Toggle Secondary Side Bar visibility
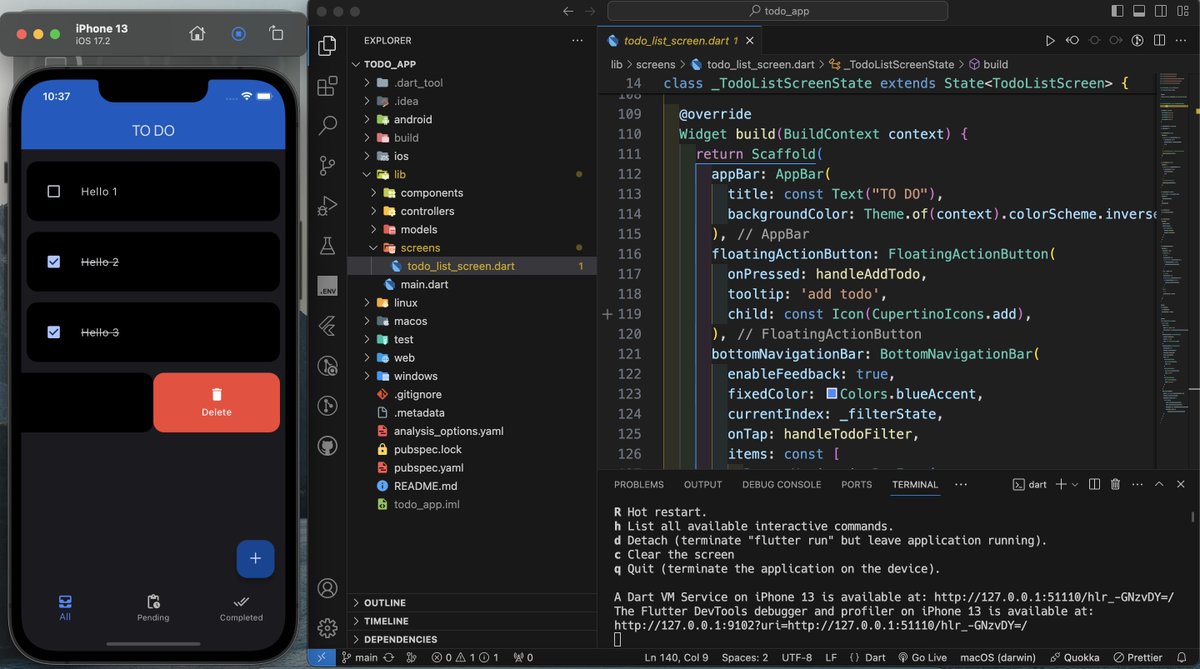 (x=1160, y=11)
